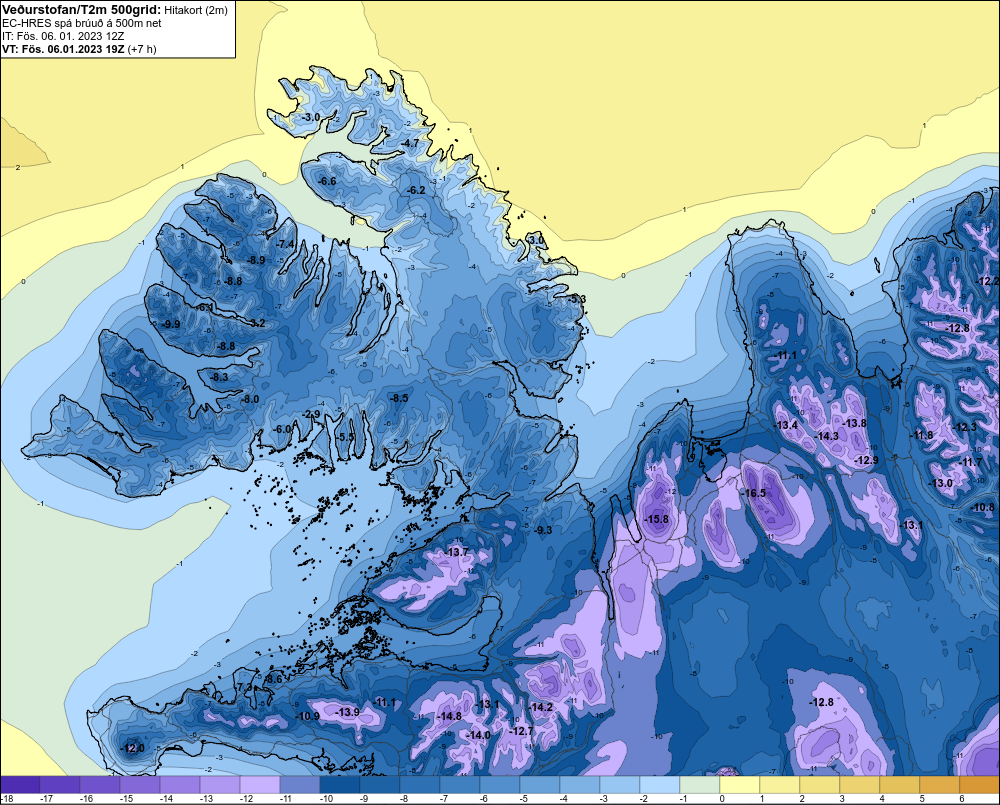Select the -14.8 temperature value

click(x=448, y=716)
